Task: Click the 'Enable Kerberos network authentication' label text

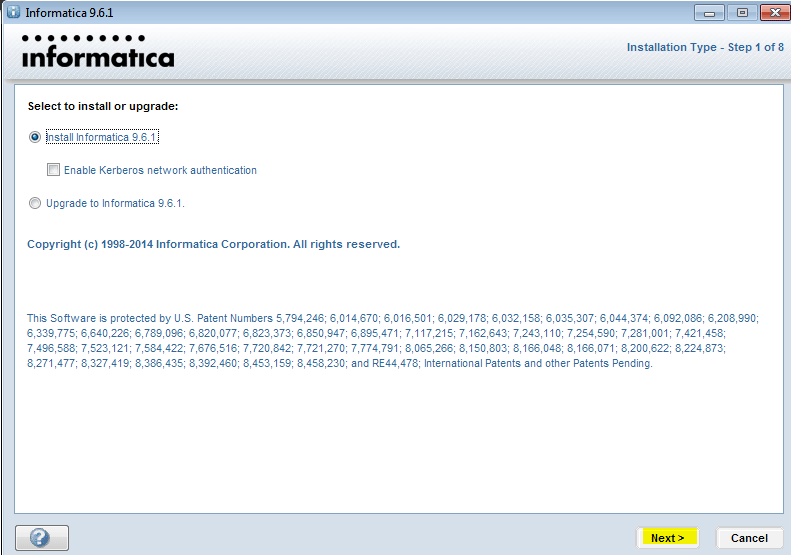Action: pos(160,170)
